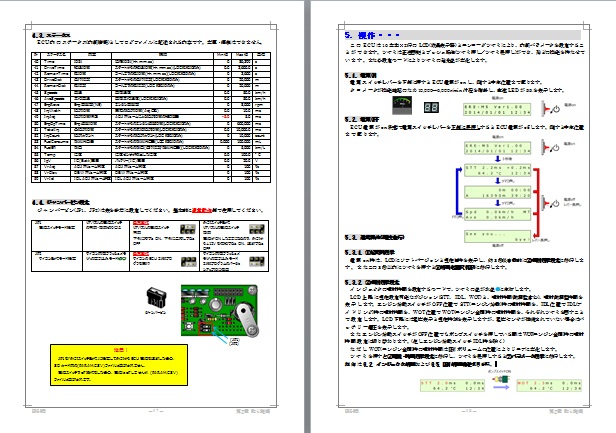Click the blue loop-back bracket arrow
The width and height of the screenshot is (616, 433).
pos(459,191)
